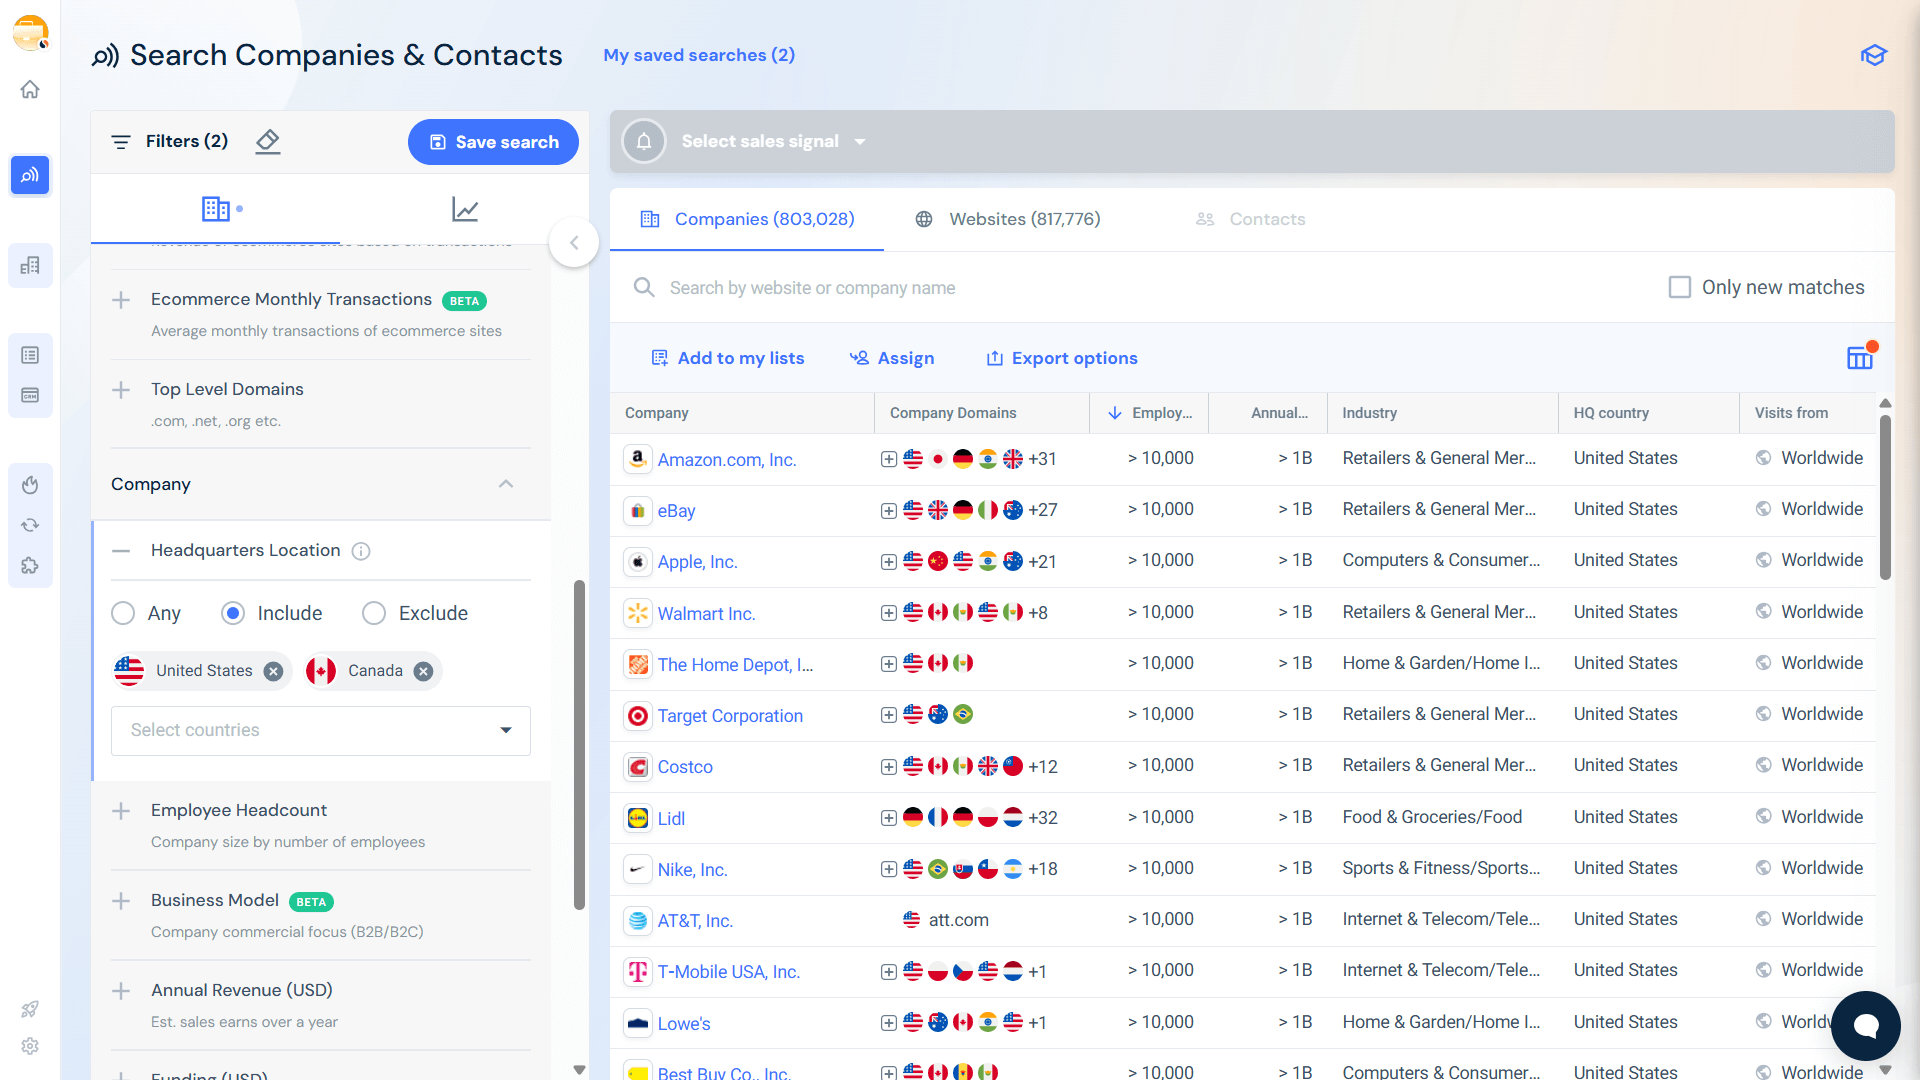Click filter panel scrollbar thumb

point(579,745)
